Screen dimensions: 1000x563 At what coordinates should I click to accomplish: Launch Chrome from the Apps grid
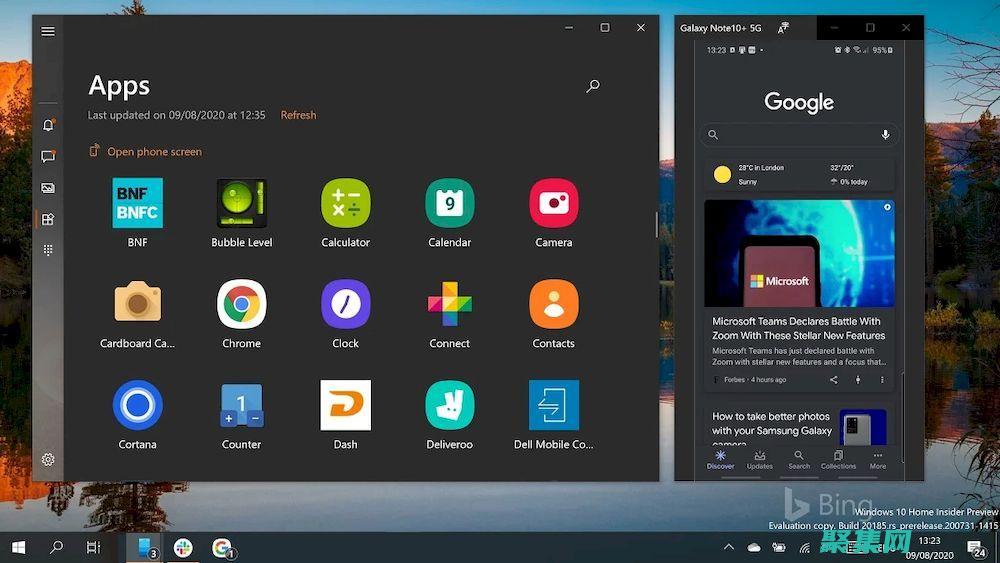(241, 304)
